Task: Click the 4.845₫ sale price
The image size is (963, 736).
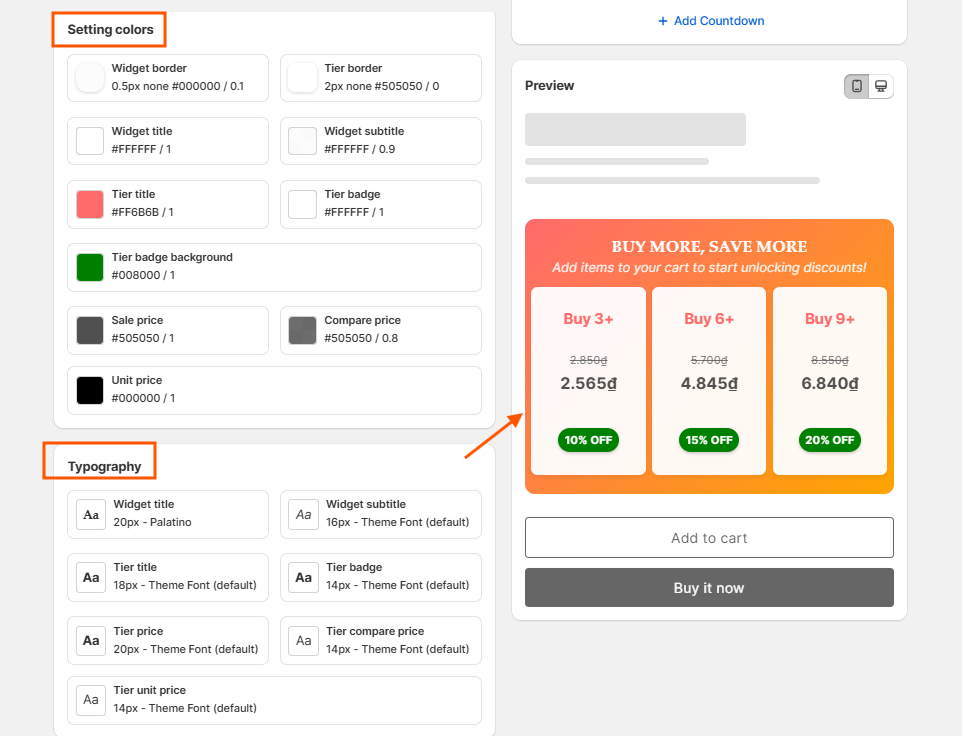Action: click(x=709, y=383)
